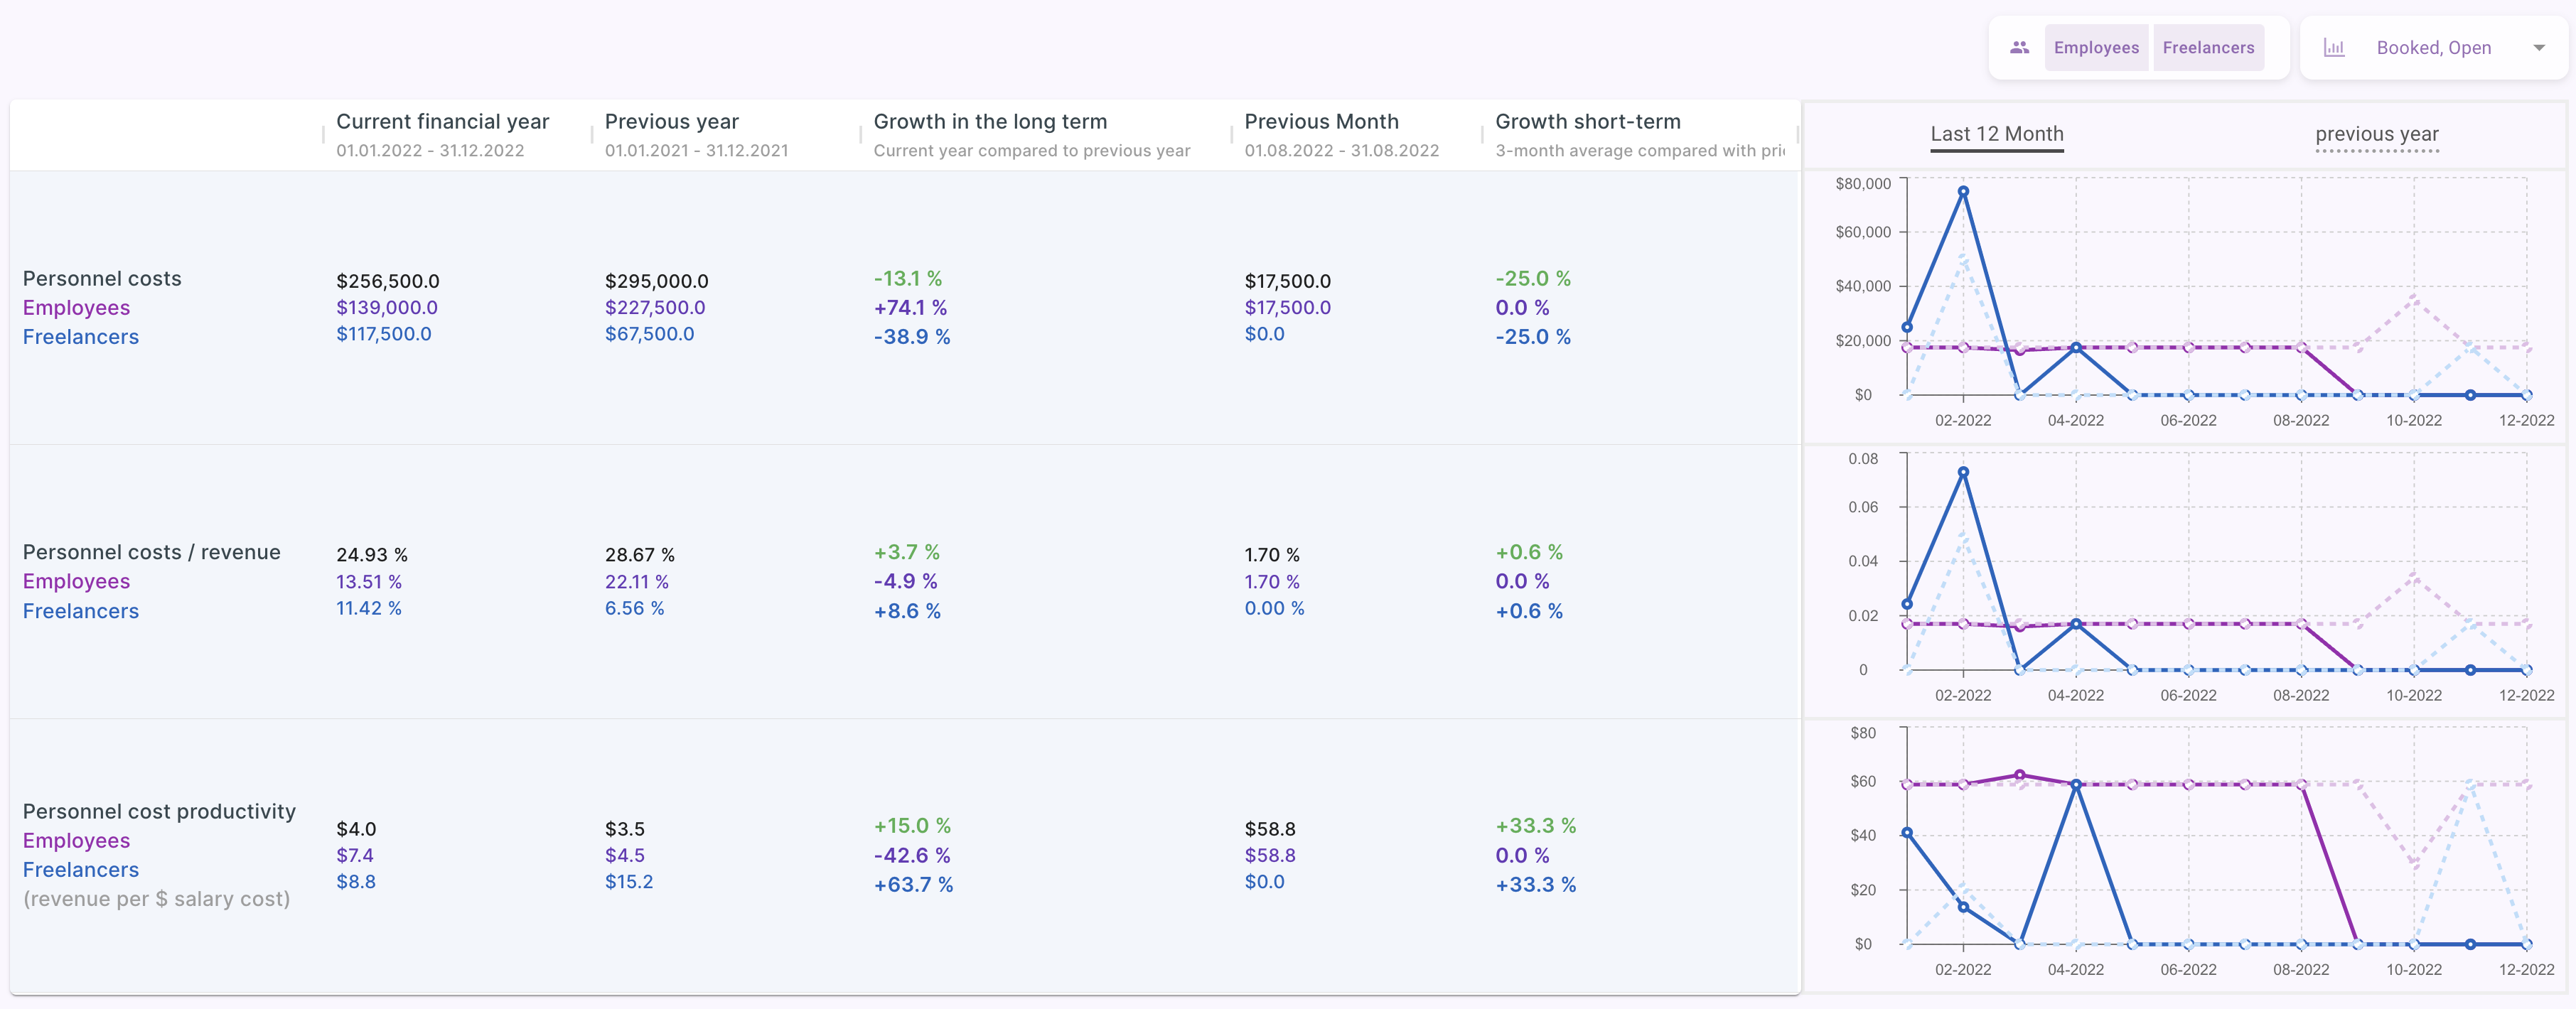Click the people group icon
This screenshot has width=2576, height=1009.
point(2019,47)
